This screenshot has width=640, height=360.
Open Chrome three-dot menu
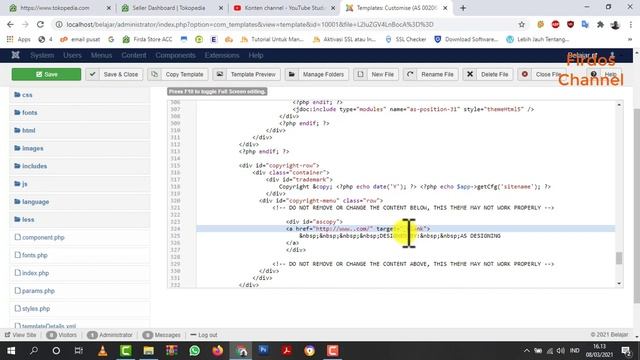[x=630, y=24]
